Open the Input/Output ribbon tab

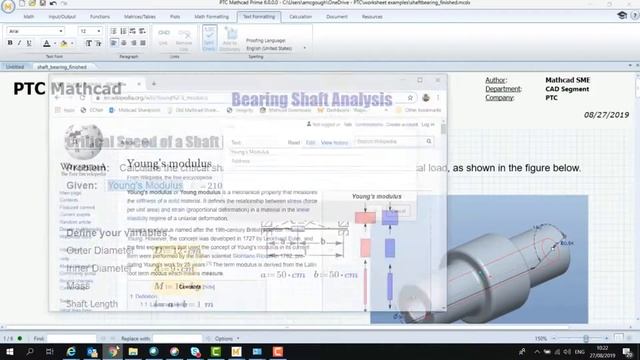click(62, 17)
